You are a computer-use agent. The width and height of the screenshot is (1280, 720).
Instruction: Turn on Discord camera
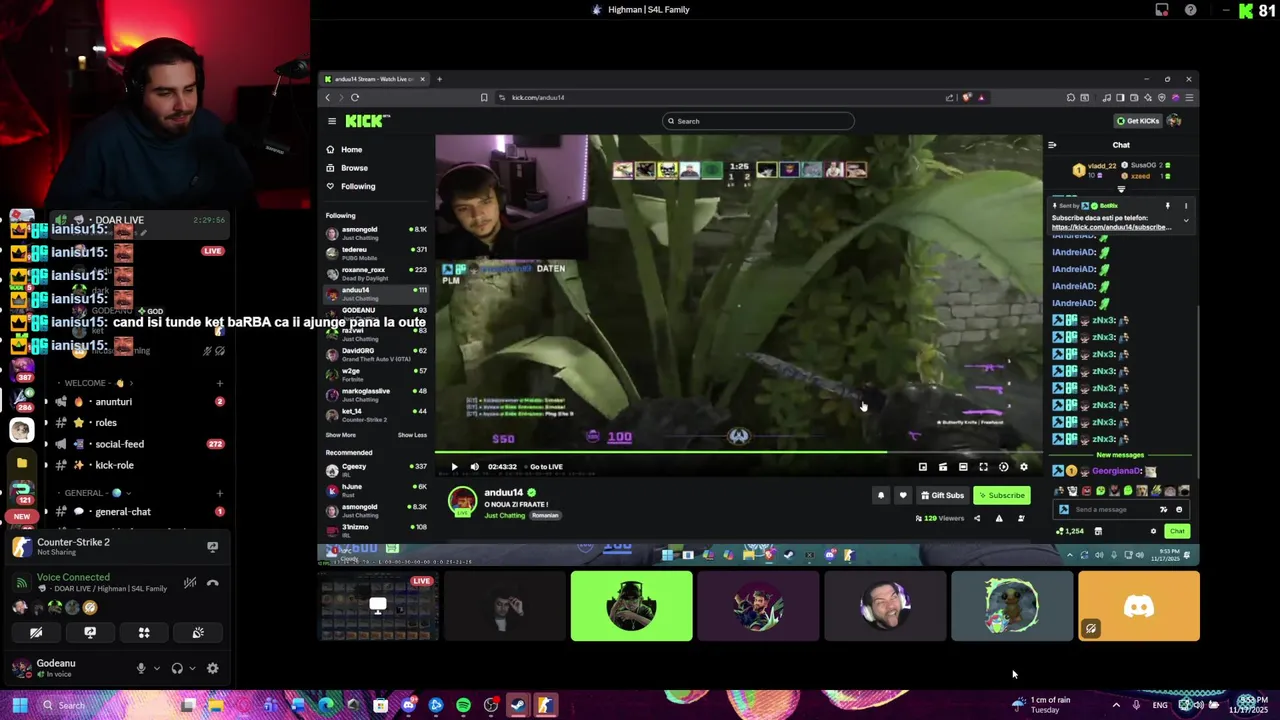pyautogui.click(x=36, y=632)
